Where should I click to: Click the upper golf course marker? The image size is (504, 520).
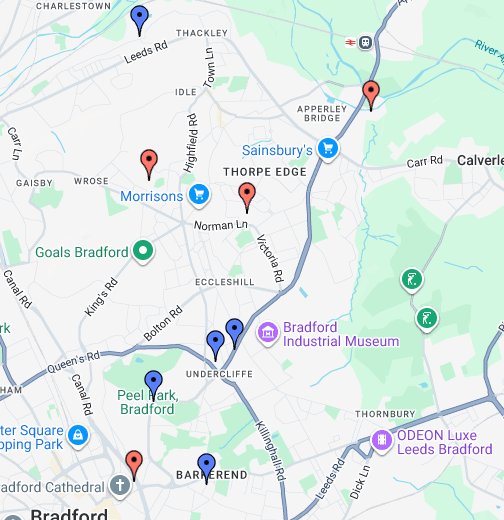pos(412,280)
